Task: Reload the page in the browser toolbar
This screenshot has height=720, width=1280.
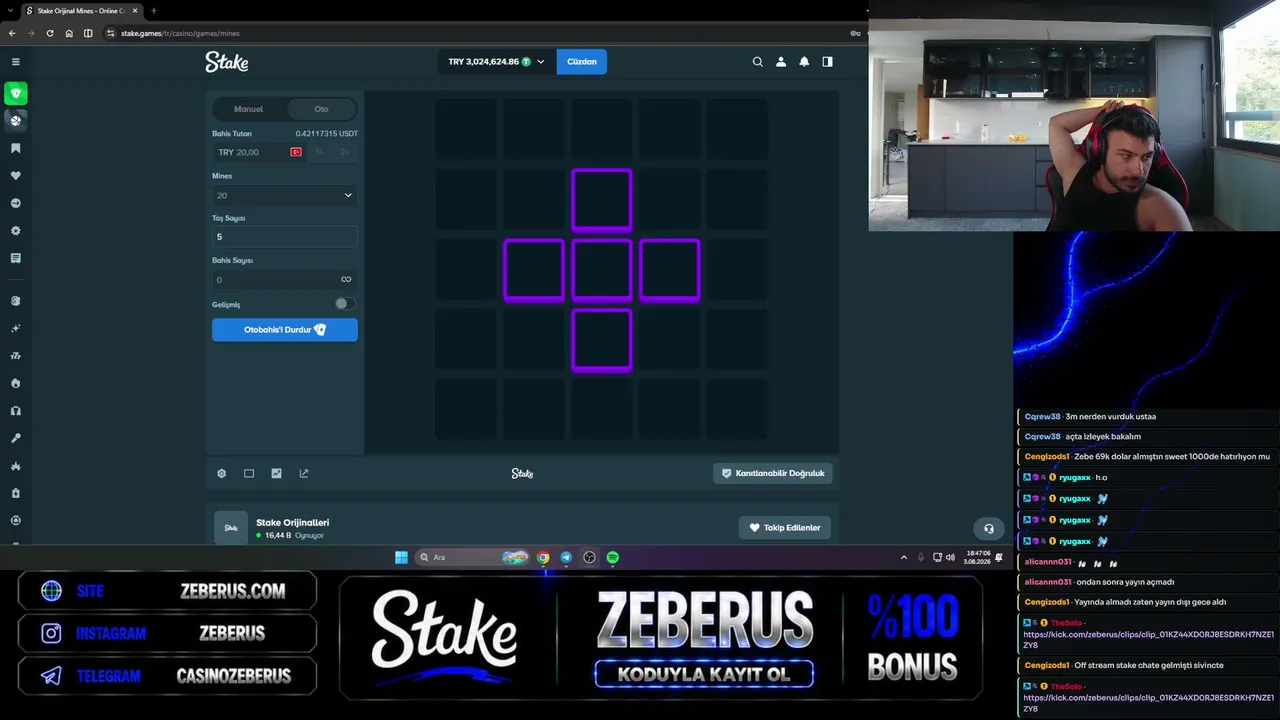Action: pyautogui.click(x=50, y=33)
